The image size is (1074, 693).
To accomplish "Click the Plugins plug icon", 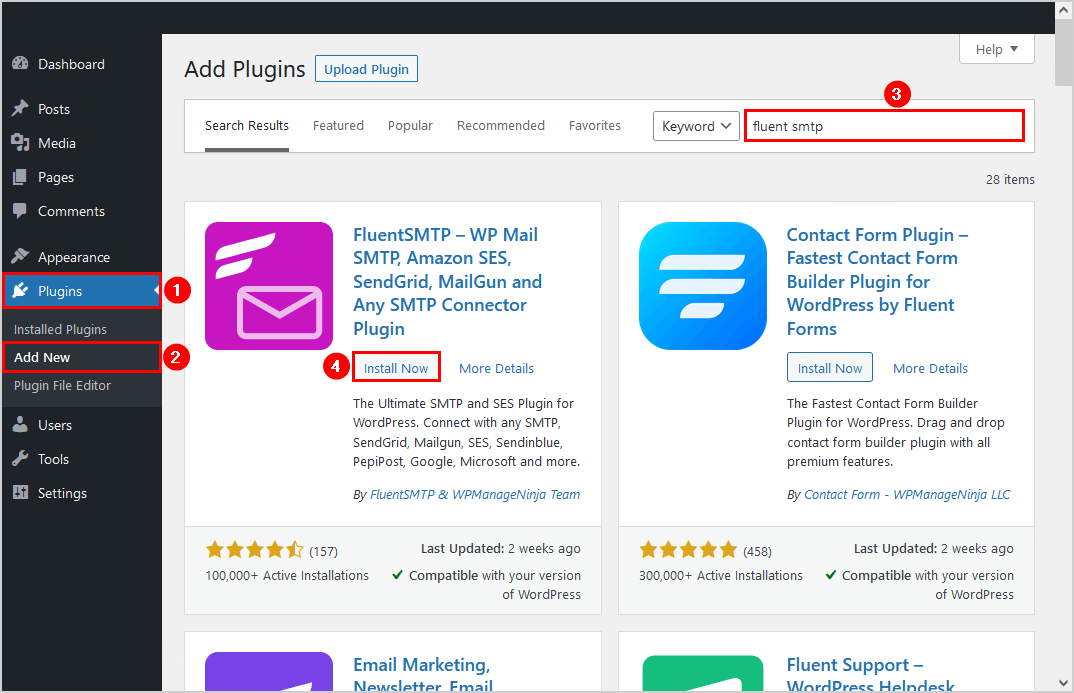I will click(x=21, y=291).
